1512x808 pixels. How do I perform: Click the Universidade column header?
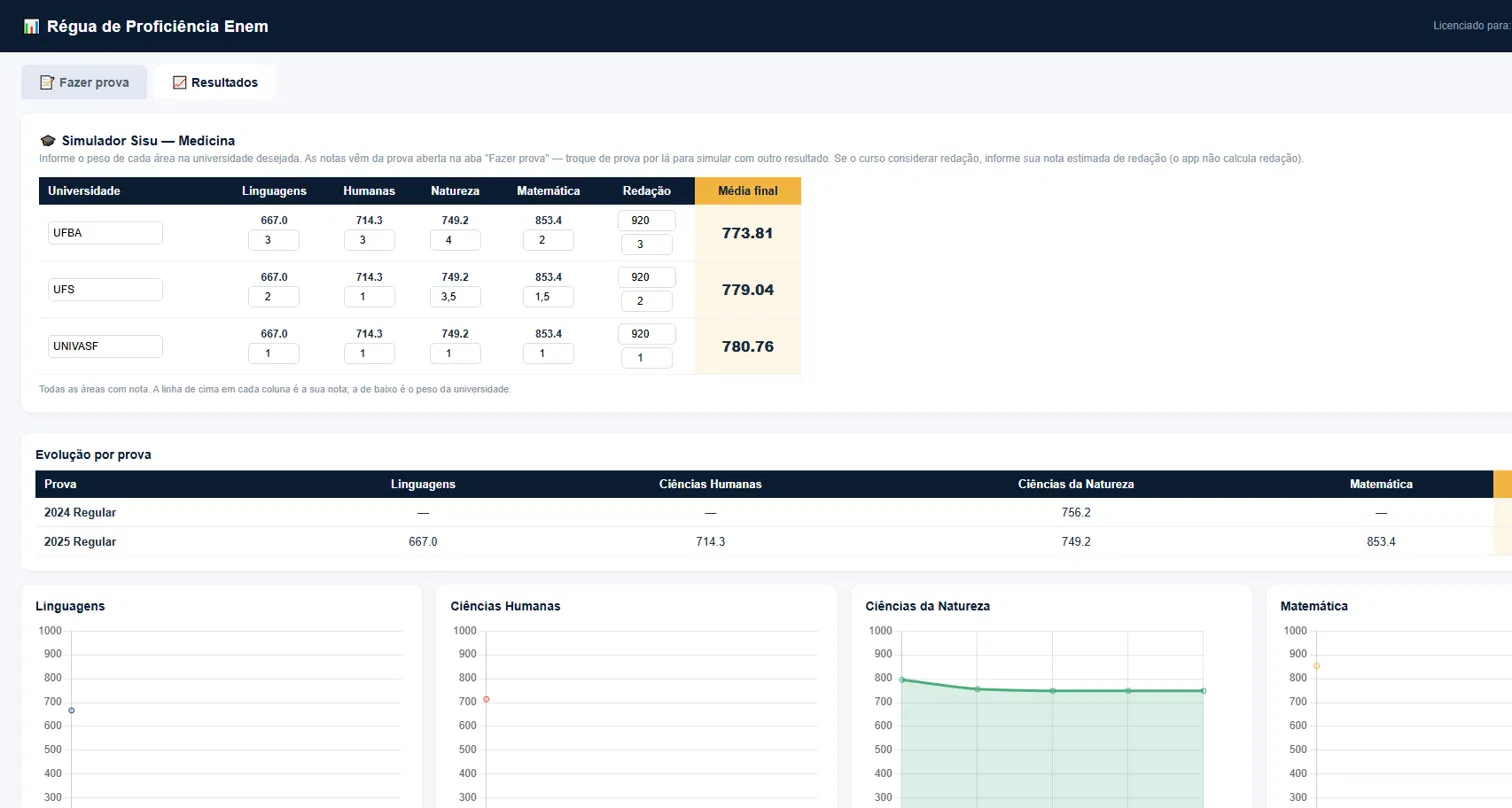84,191
